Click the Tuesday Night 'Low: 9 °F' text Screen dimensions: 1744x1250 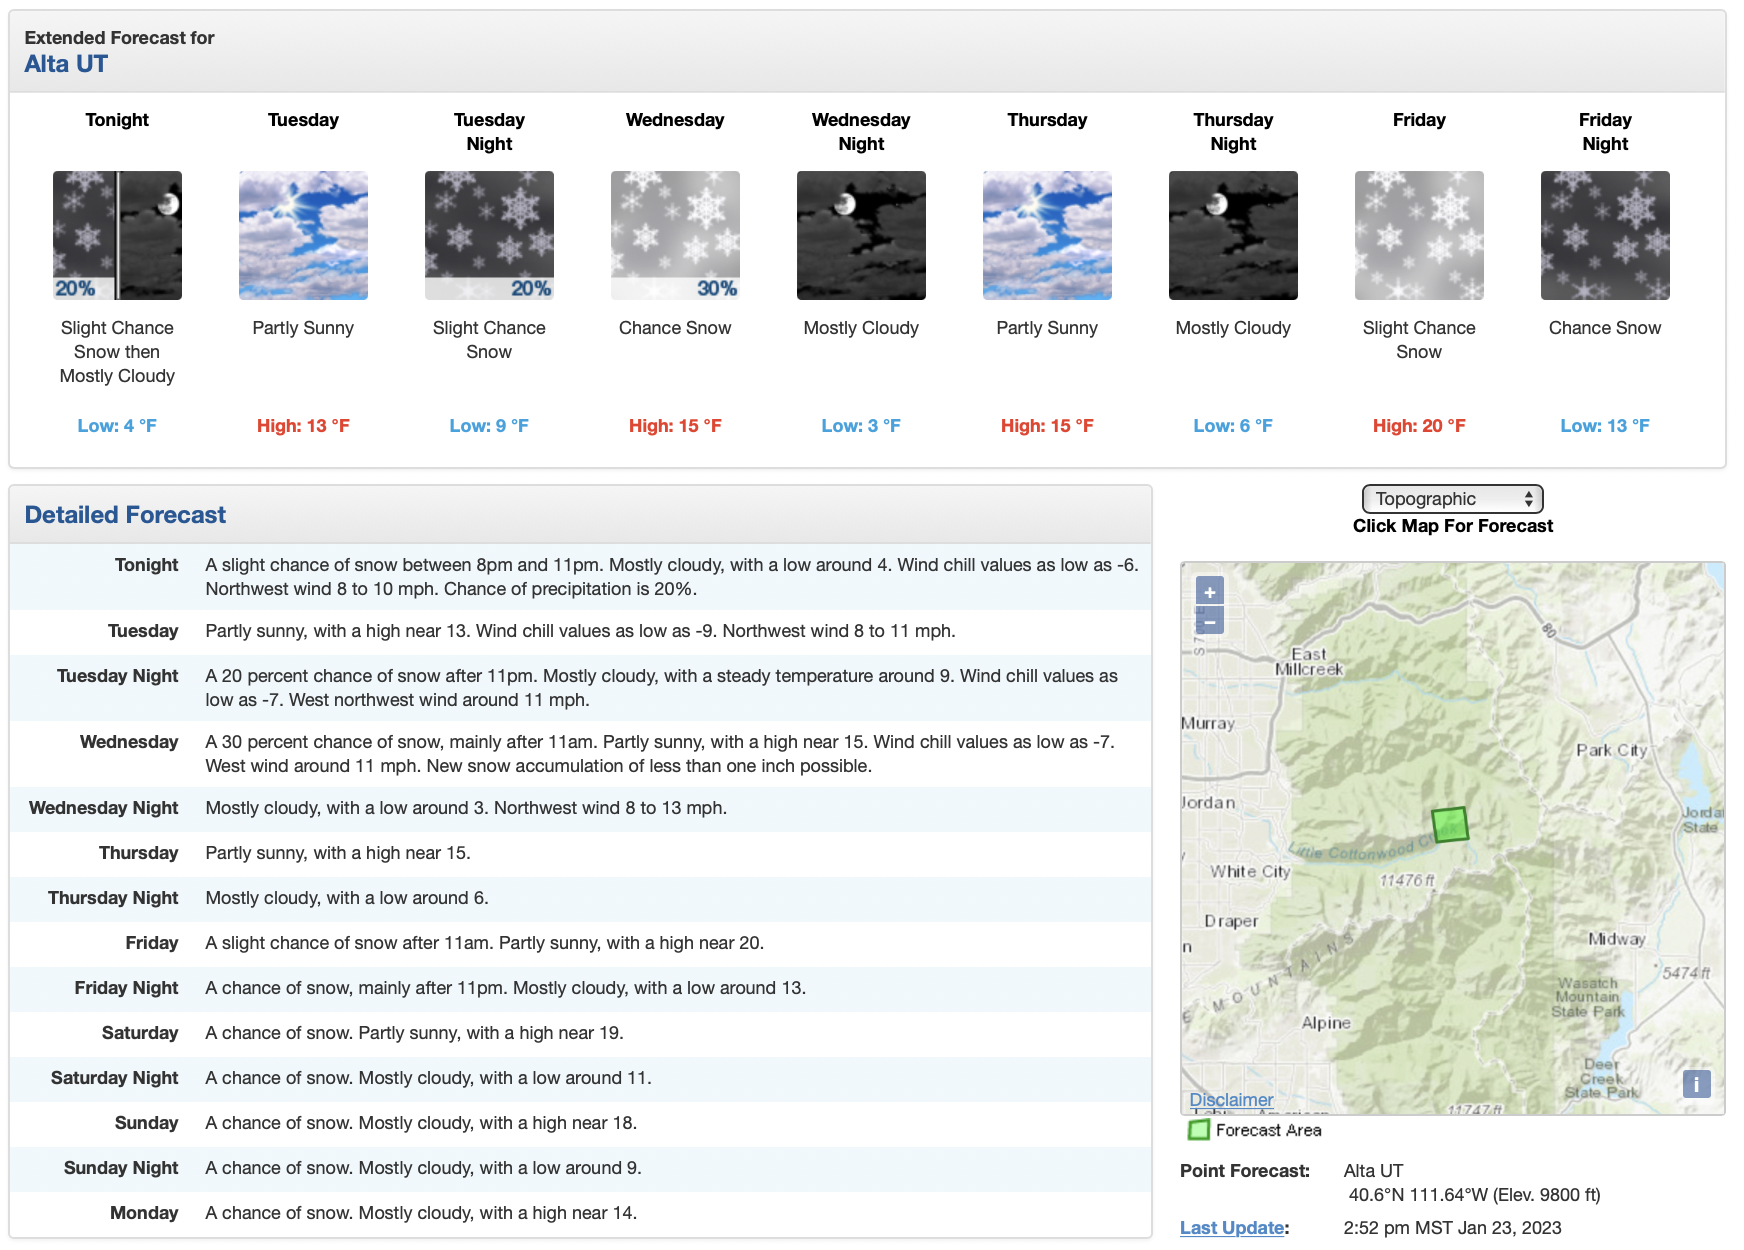click(x=489, y=426)
